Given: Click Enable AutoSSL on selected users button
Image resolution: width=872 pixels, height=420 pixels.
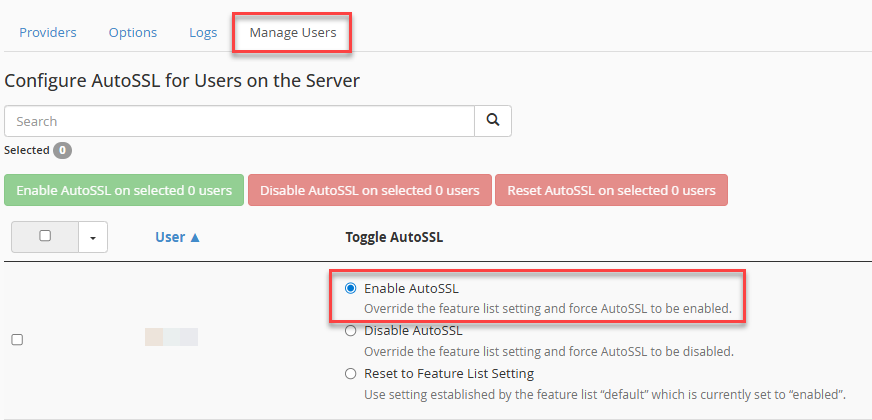Looking at the screenshot, I should 124,190.
